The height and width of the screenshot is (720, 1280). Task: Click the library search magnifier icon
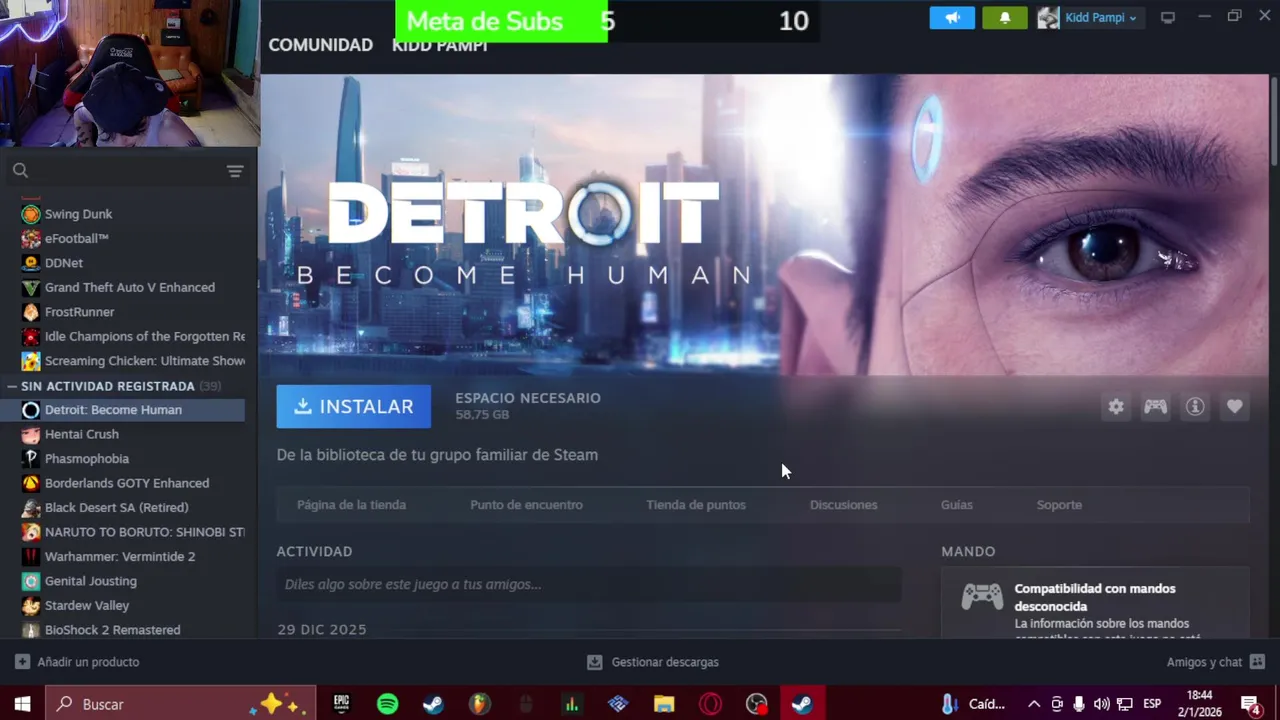[20, 171]
